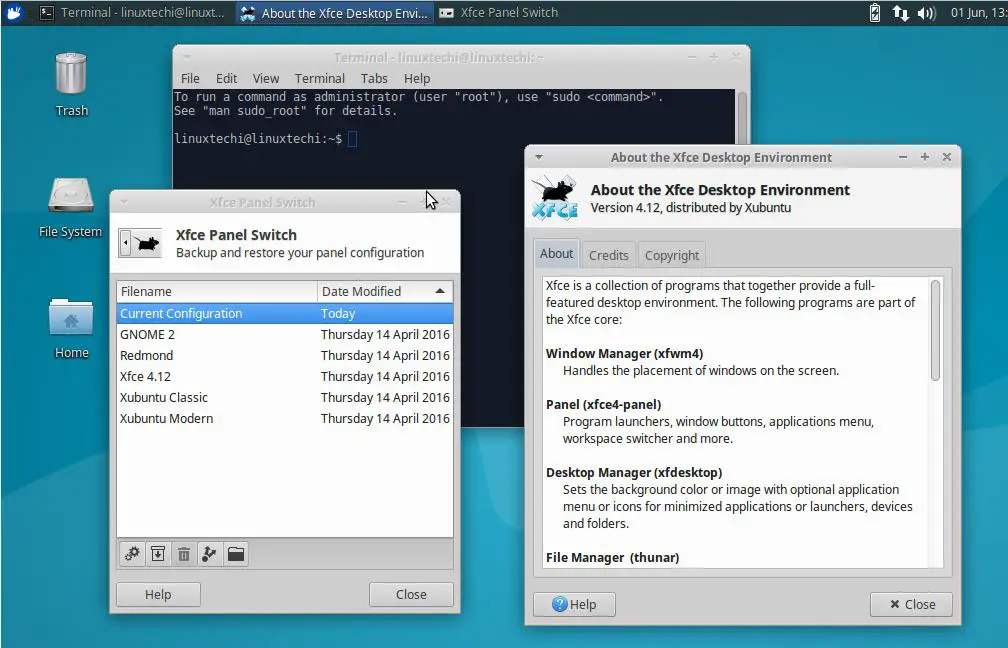Click the Desktop Manager (xfdesktop) heading
Viewport: 1008px width, 648px height.
pyautogui.click(x=634, y=472)
